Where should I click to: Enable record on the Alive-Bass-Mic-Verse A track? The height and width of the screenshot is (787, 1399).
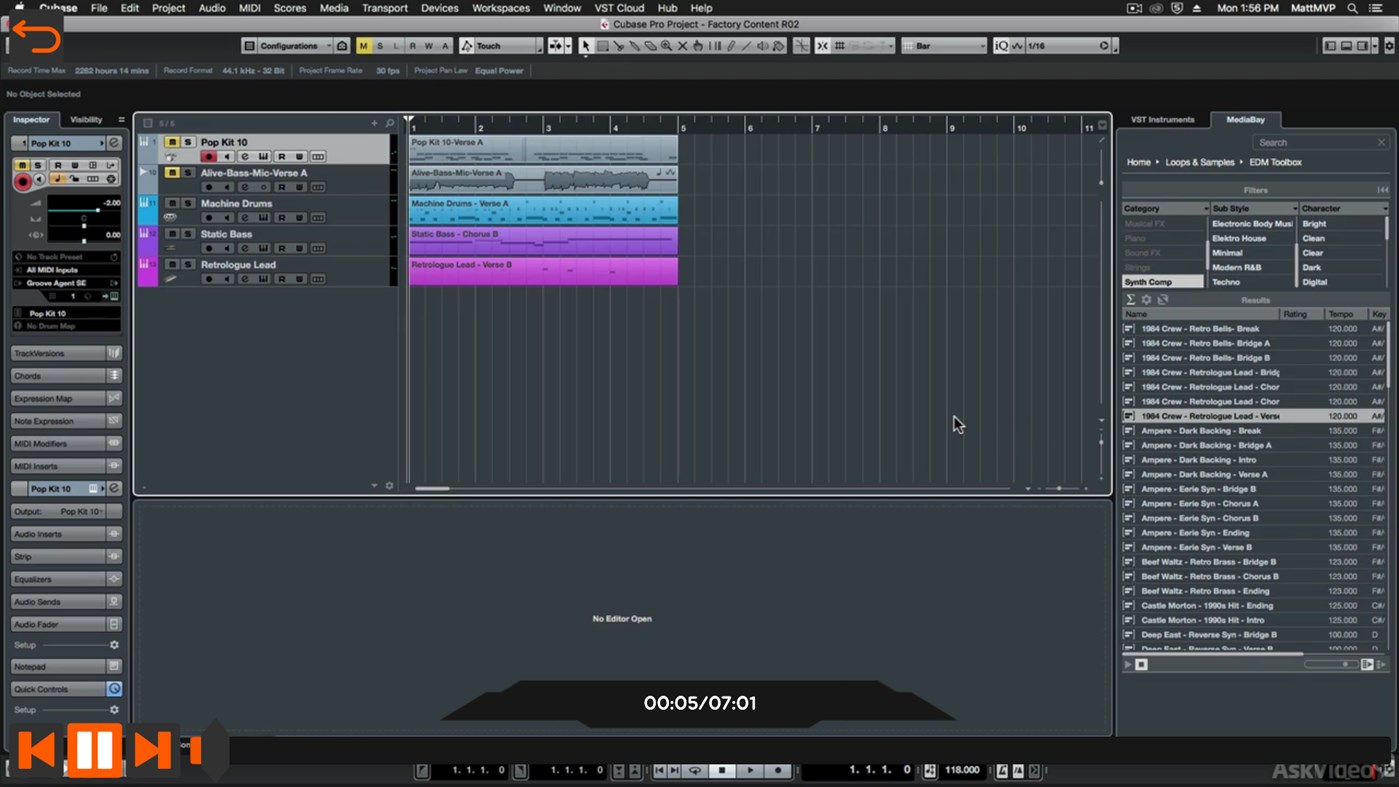[x=208, y=186]
